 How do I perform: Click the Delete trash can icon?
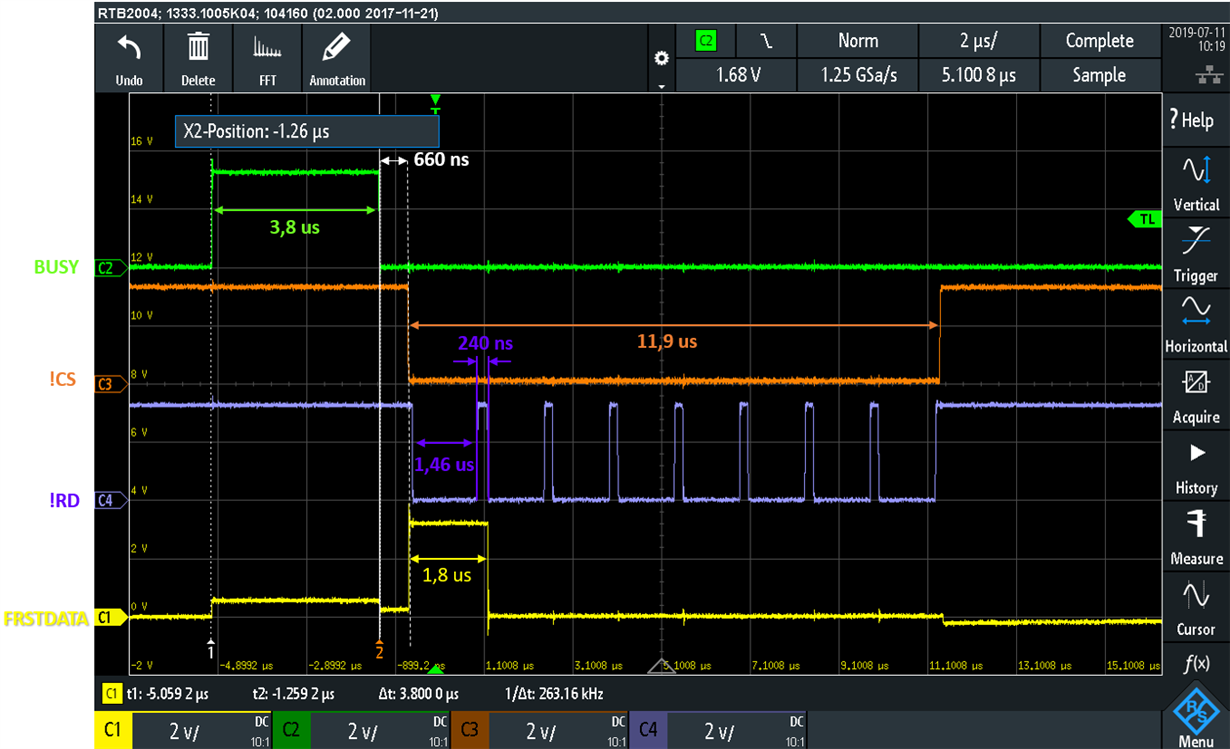199,47
